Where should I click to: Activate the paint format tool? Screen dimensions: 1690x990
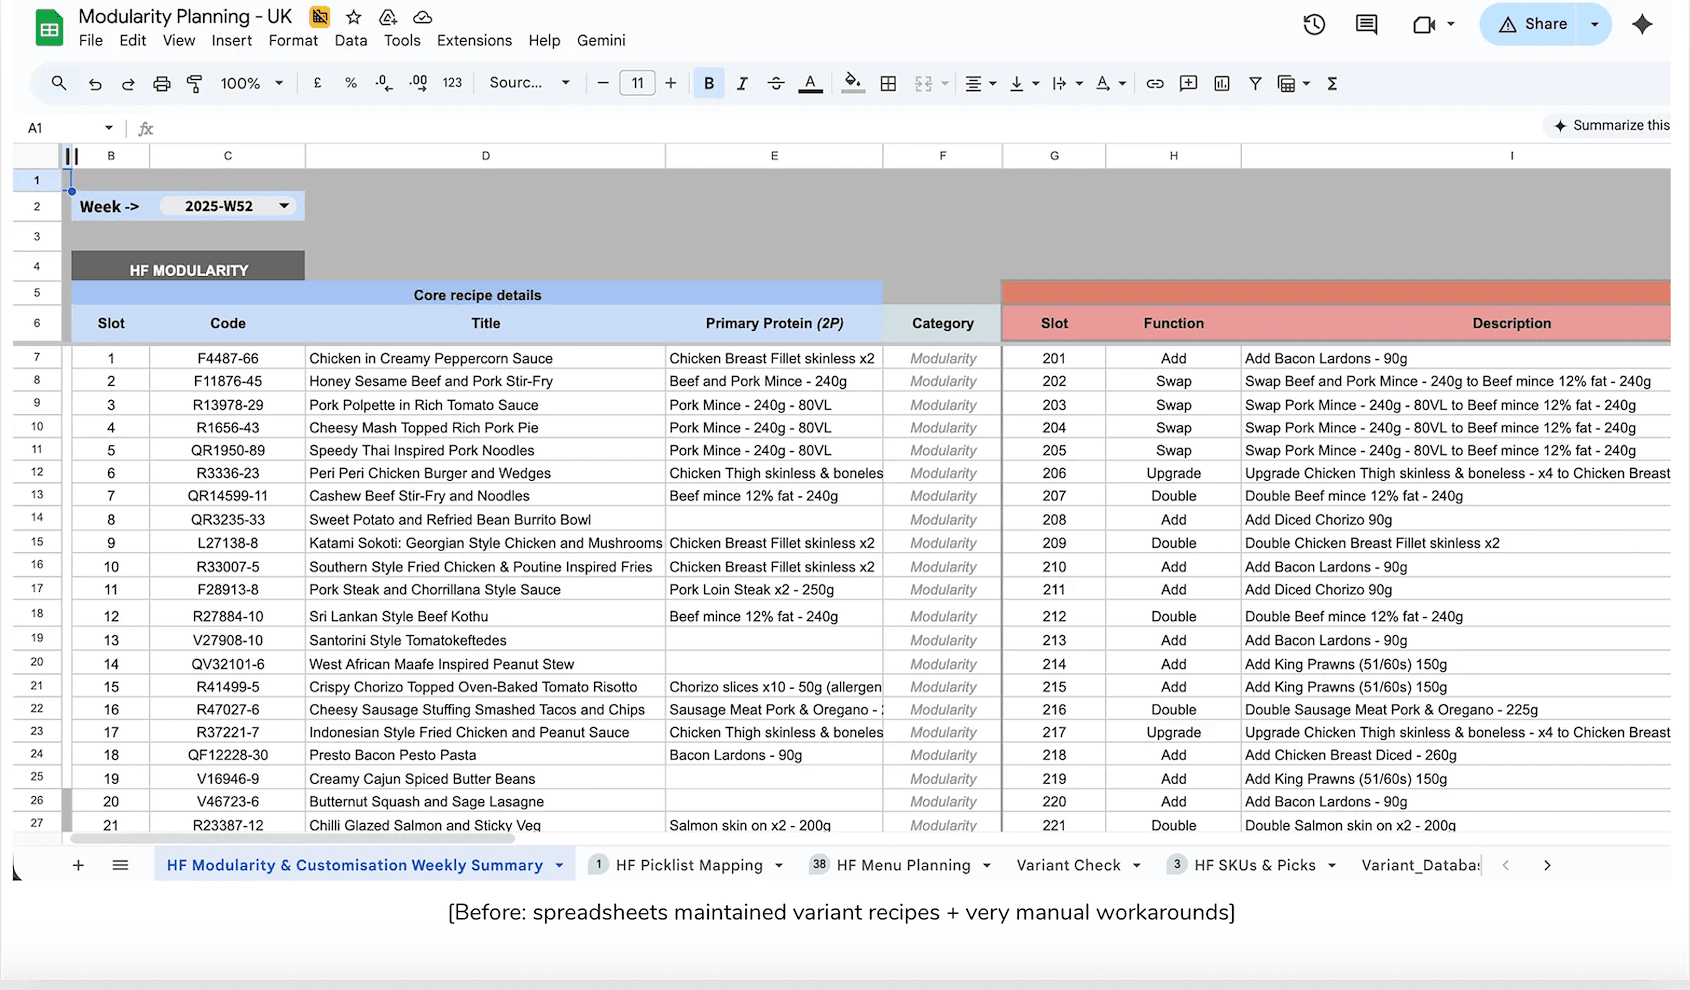(x=195, y=84)
